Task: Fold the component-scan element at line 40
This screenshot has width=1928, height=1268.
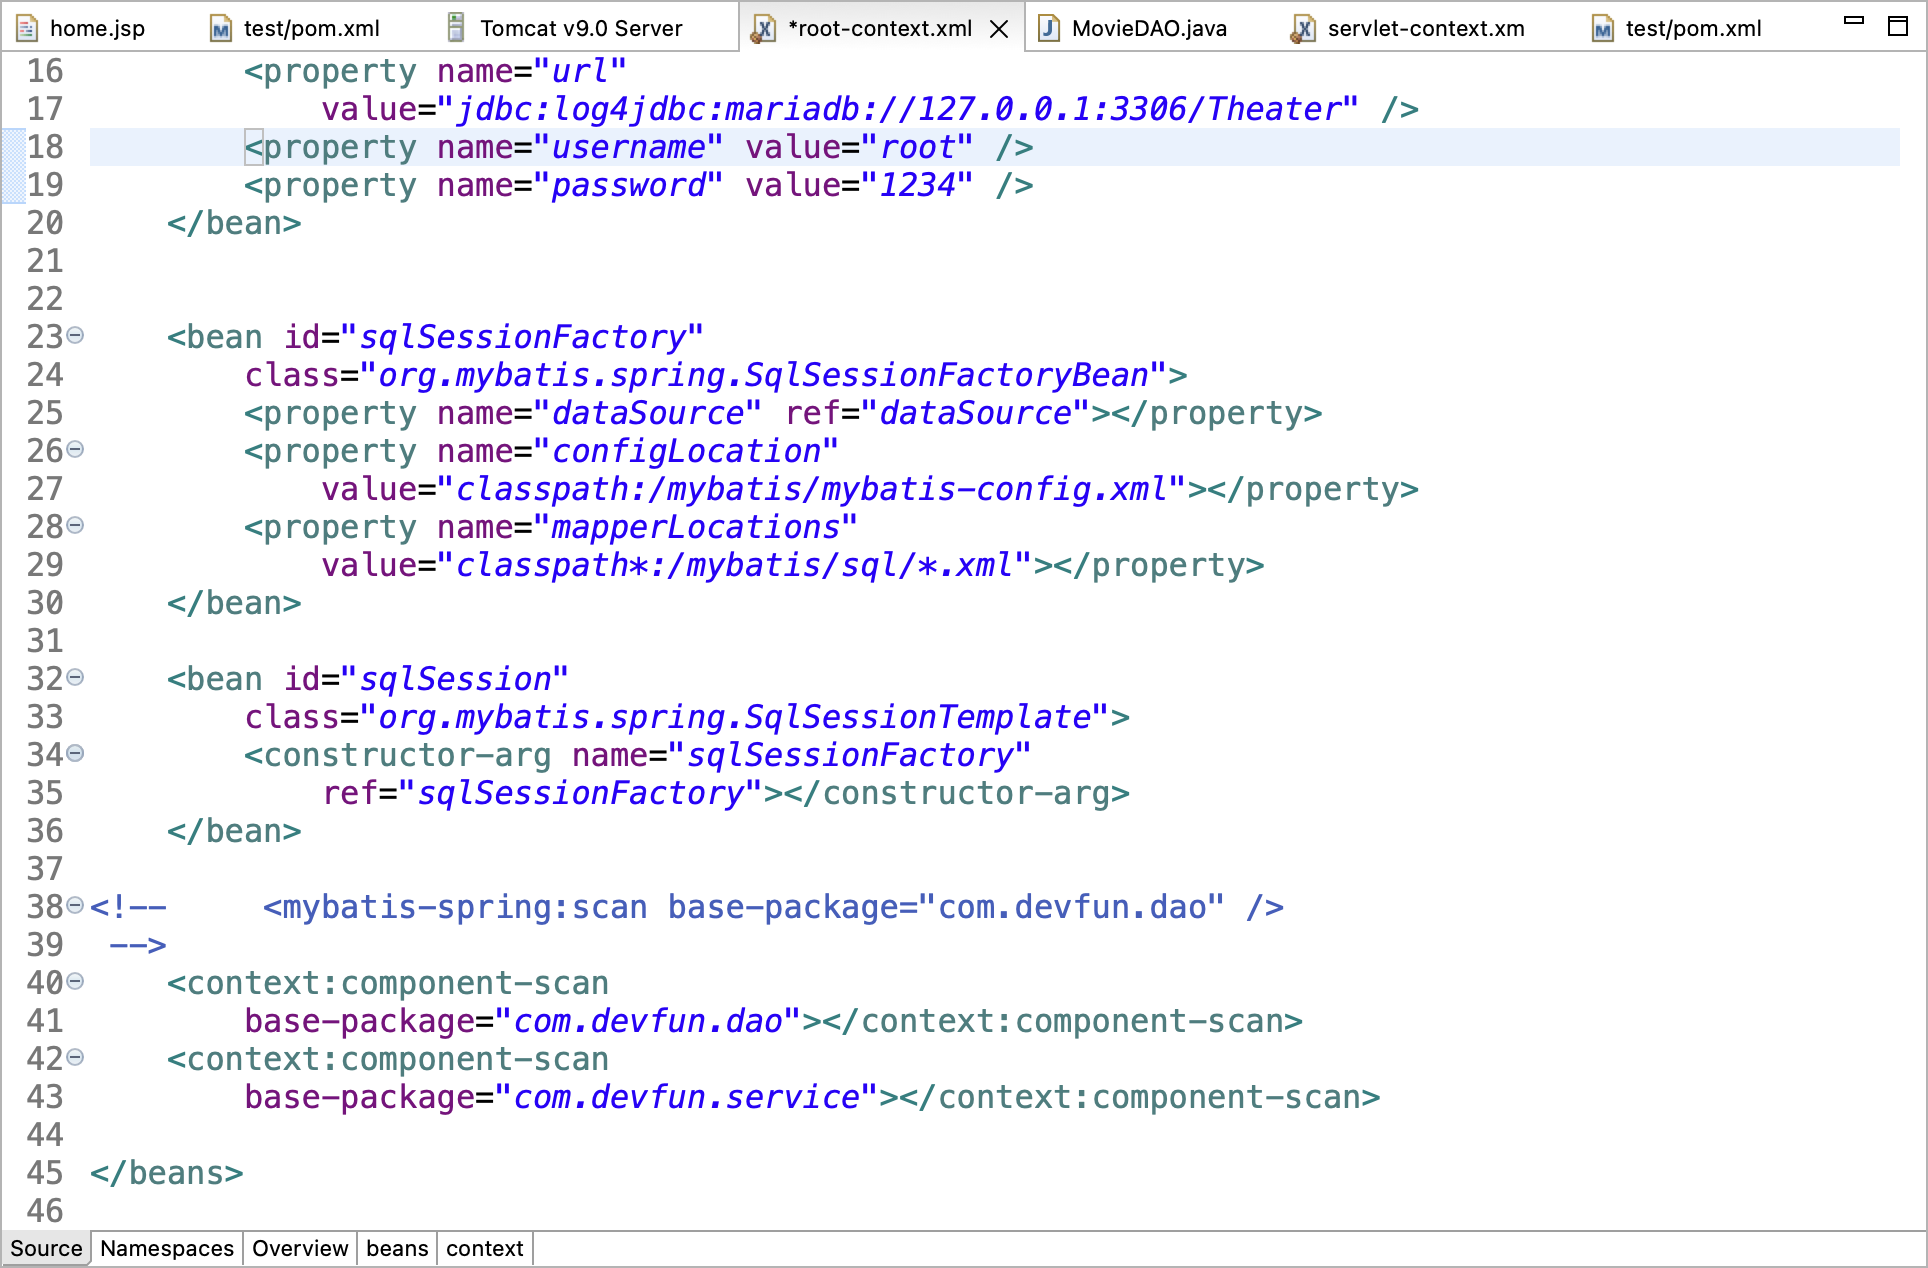Action: click(x=75, y=982)
